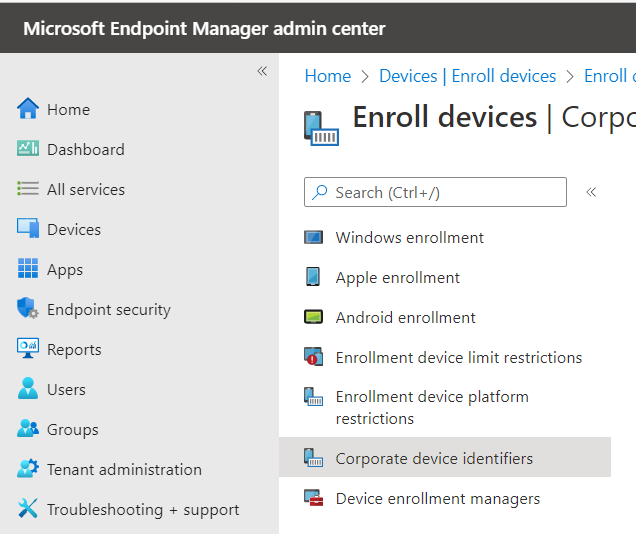Click the Windows enrollment icon
Viewport: 636px width, 534px height.
[314, 237]
